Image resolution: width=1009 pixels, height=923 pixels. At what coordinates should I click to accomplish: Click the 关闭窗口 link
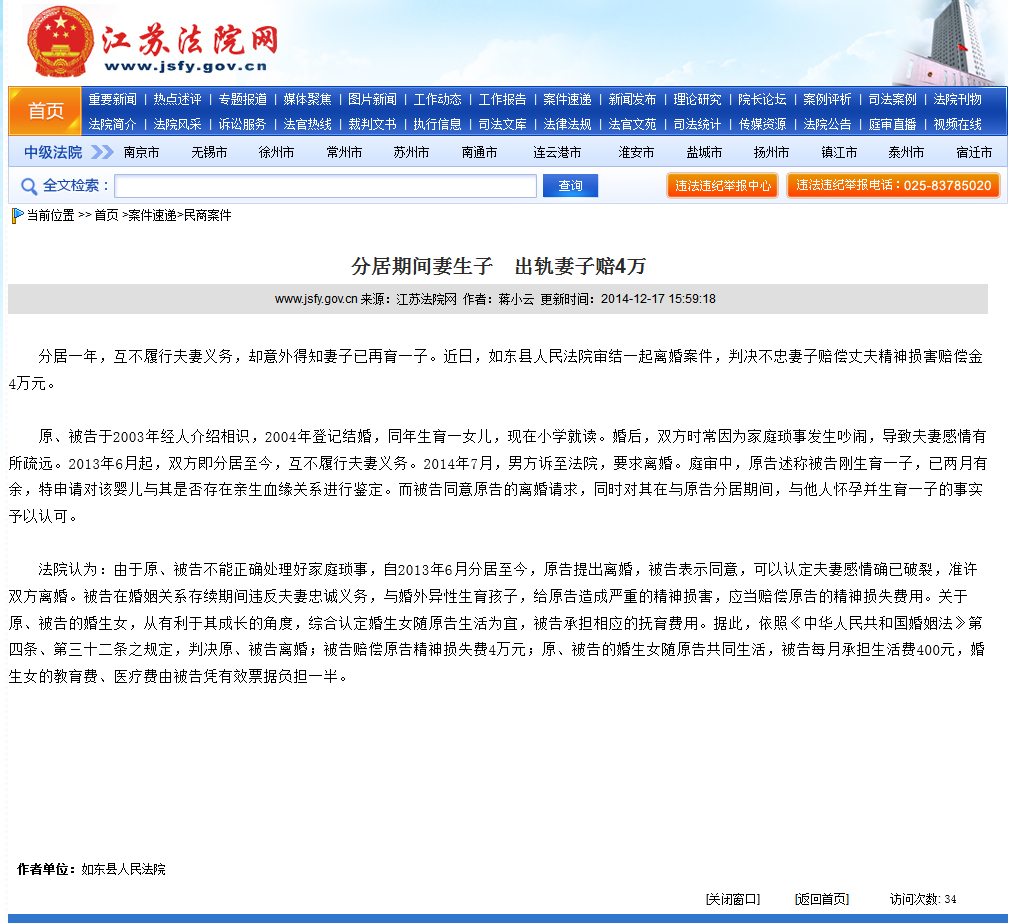732,899
